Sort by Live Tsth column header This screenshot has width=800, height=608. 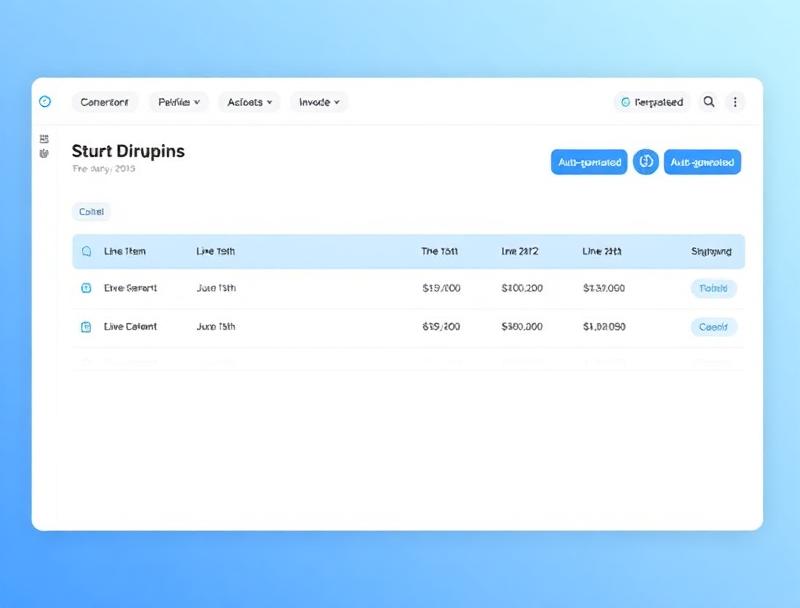click(x=215, y=251)
